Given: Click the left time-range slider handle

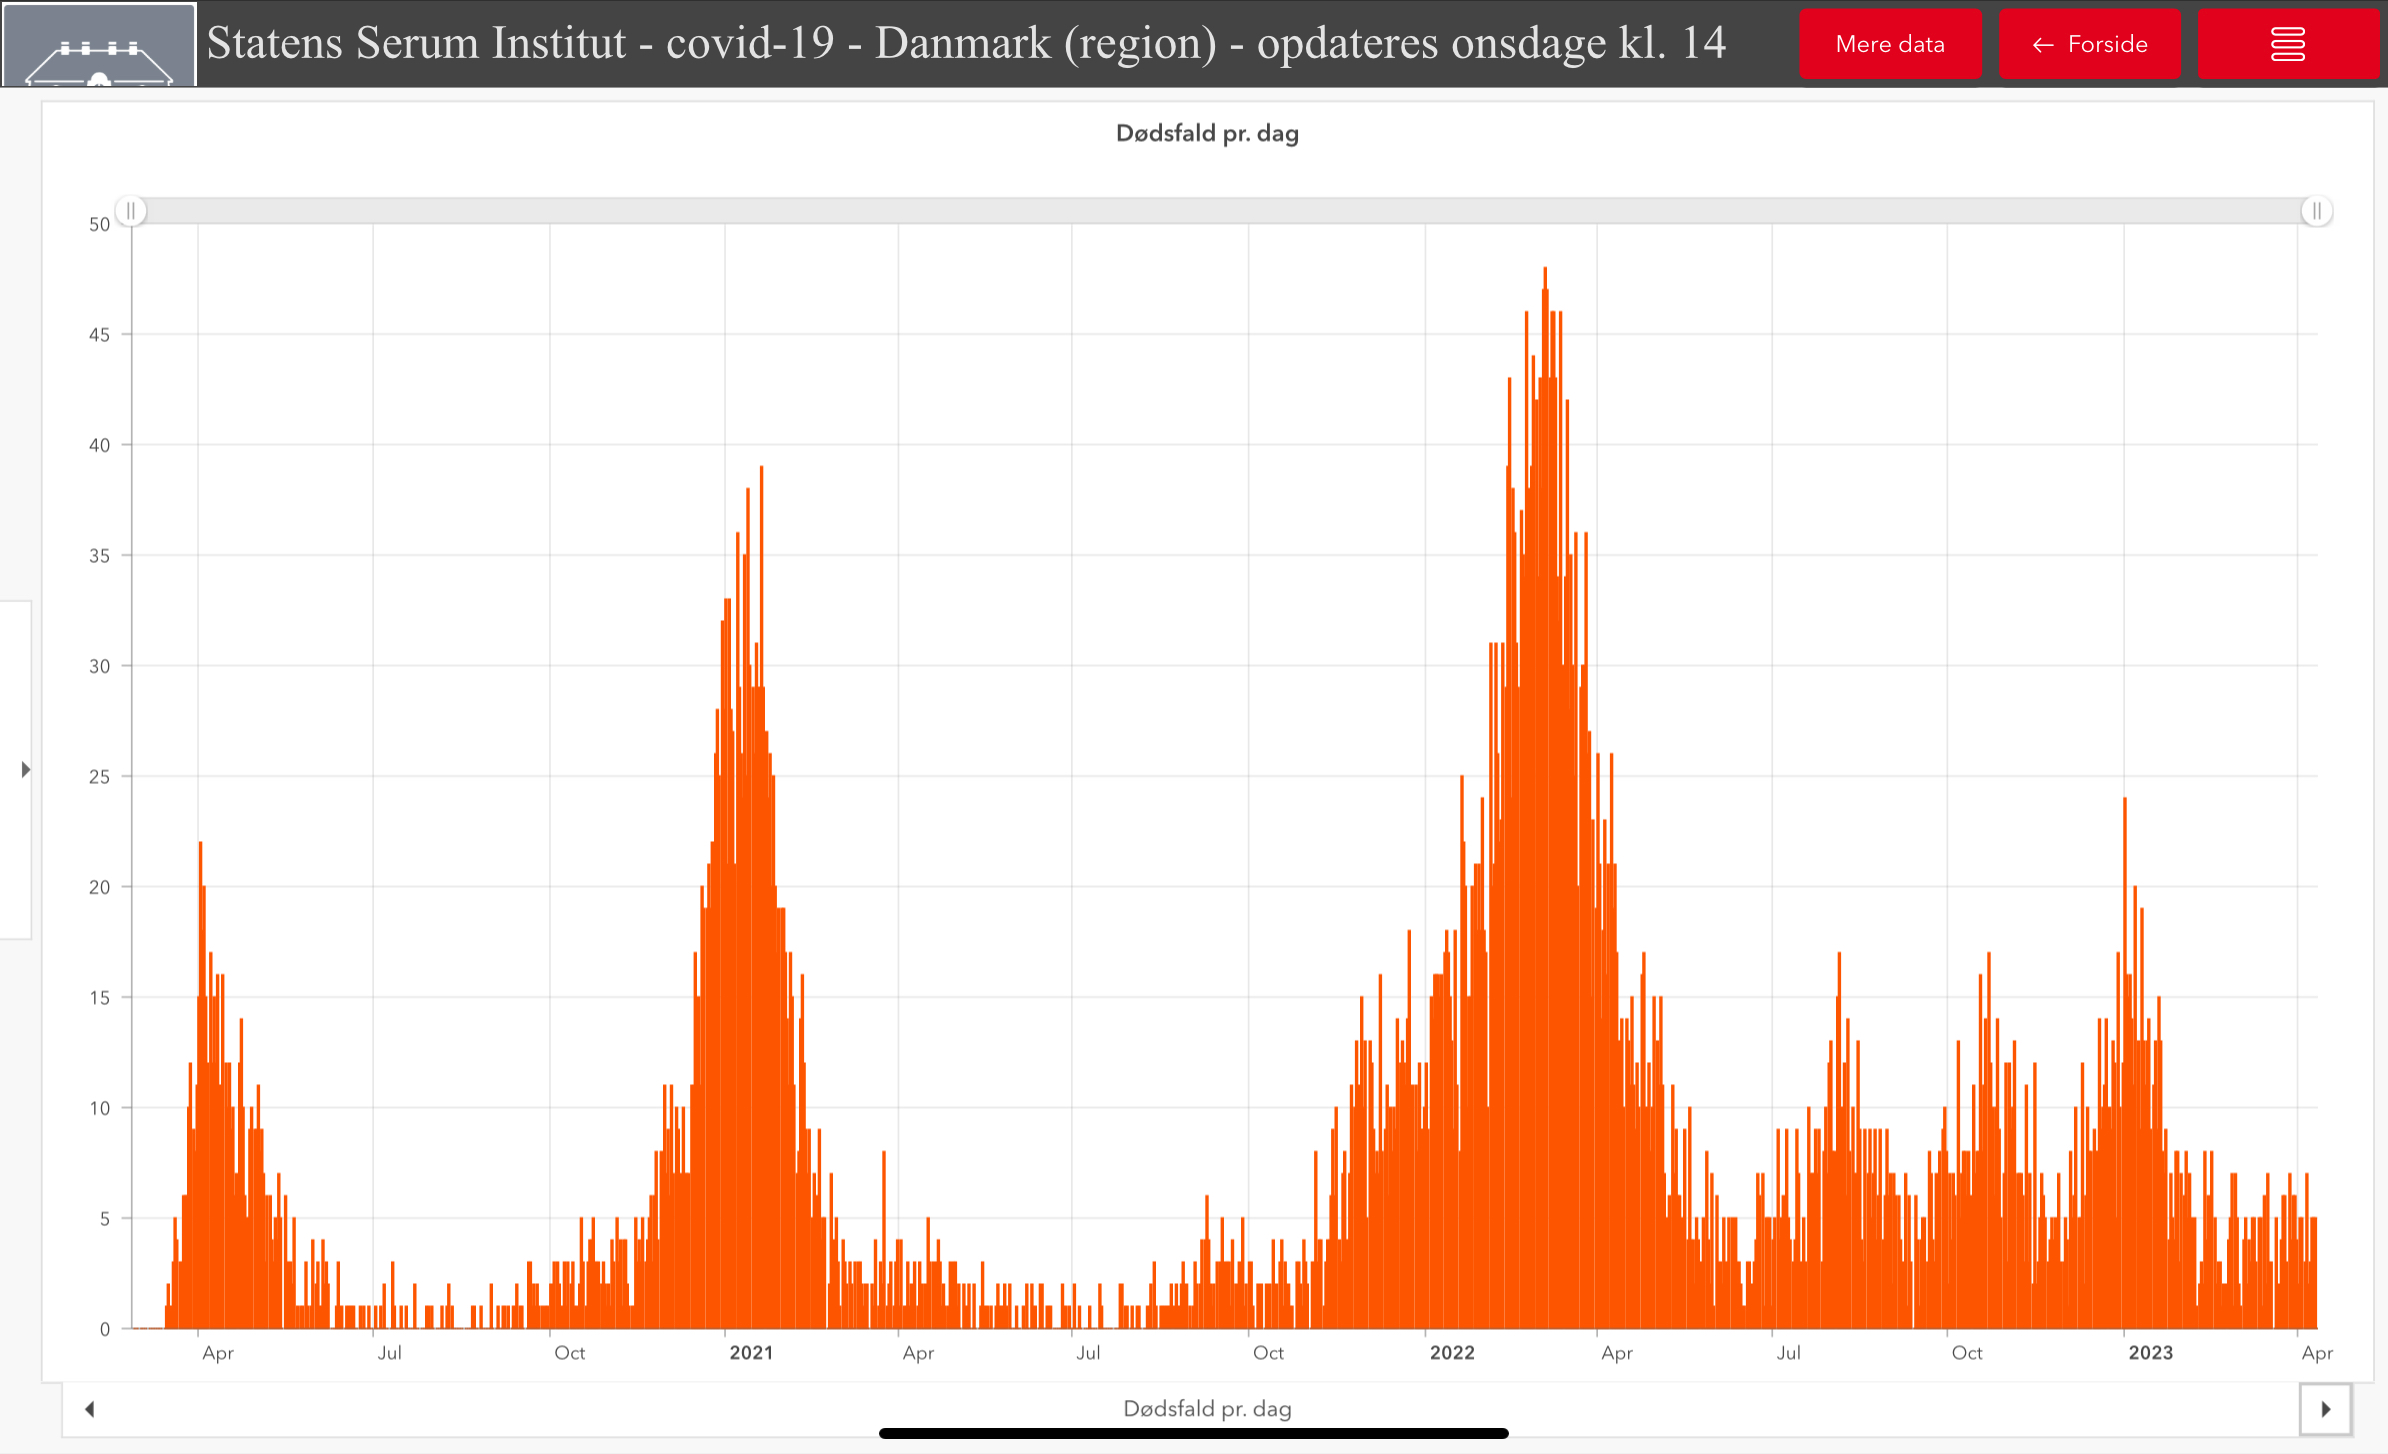Looking at the screenshot, I should [x=131, y=211].
